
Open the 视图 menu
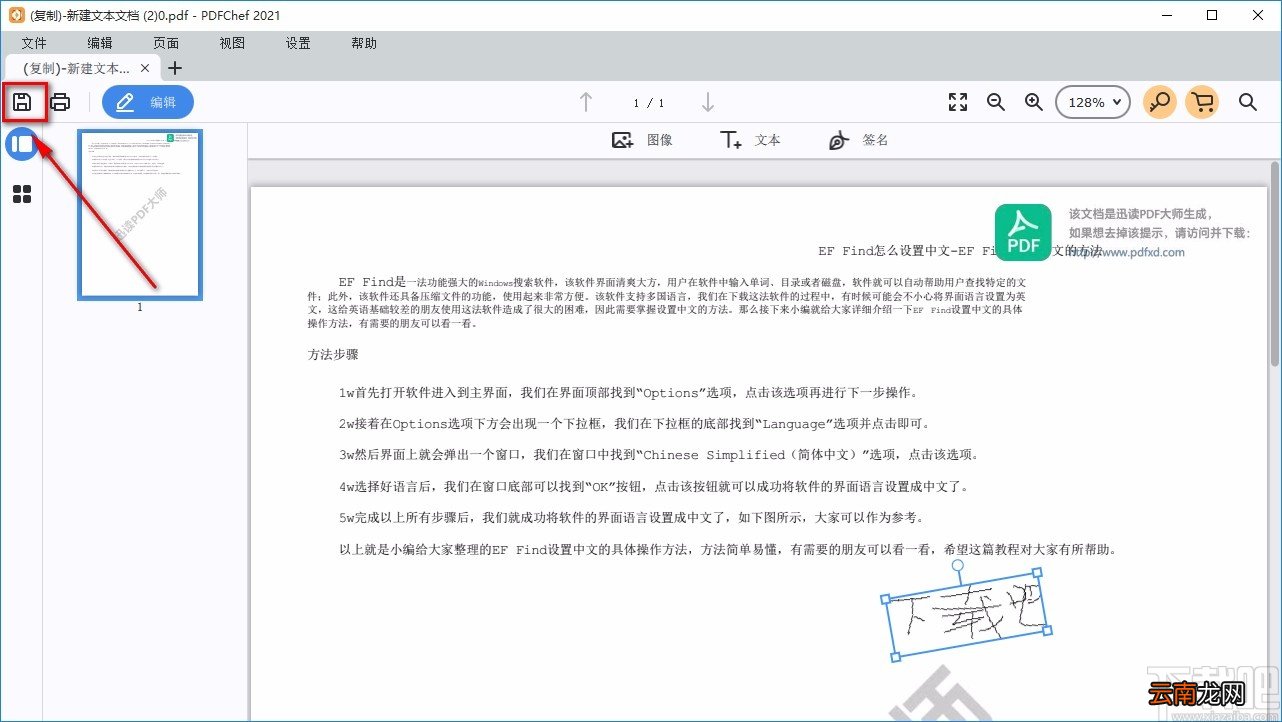click(x=232, y=43)
